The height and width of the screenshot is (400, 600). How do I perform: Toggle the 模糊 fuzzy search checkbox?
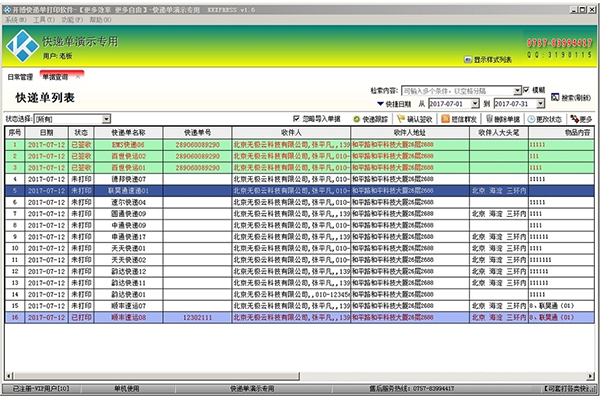tap(527, 89)
